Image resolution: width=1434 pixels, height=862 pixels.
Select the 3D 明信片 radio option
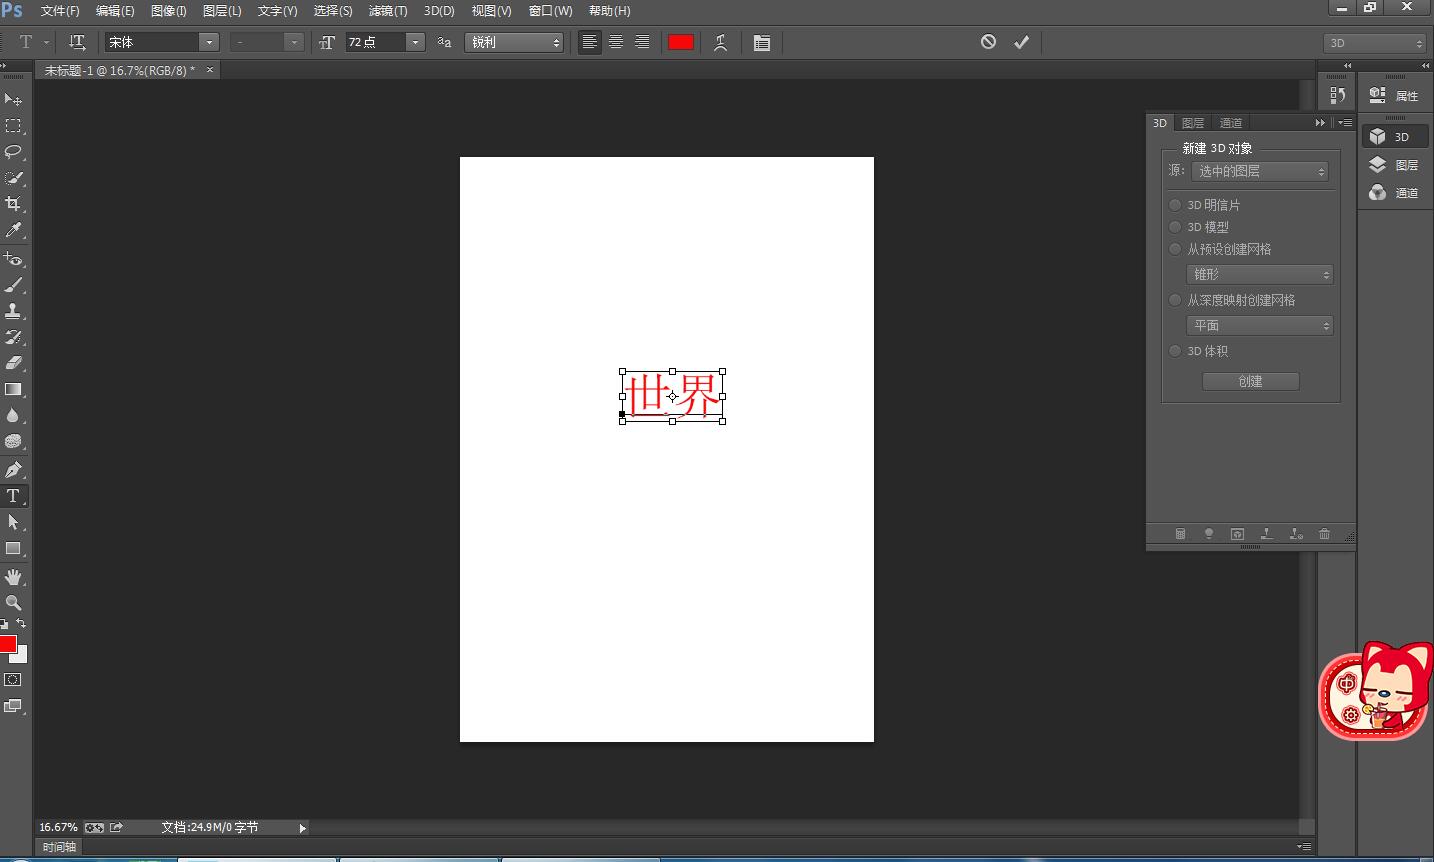coord(1176,205)
